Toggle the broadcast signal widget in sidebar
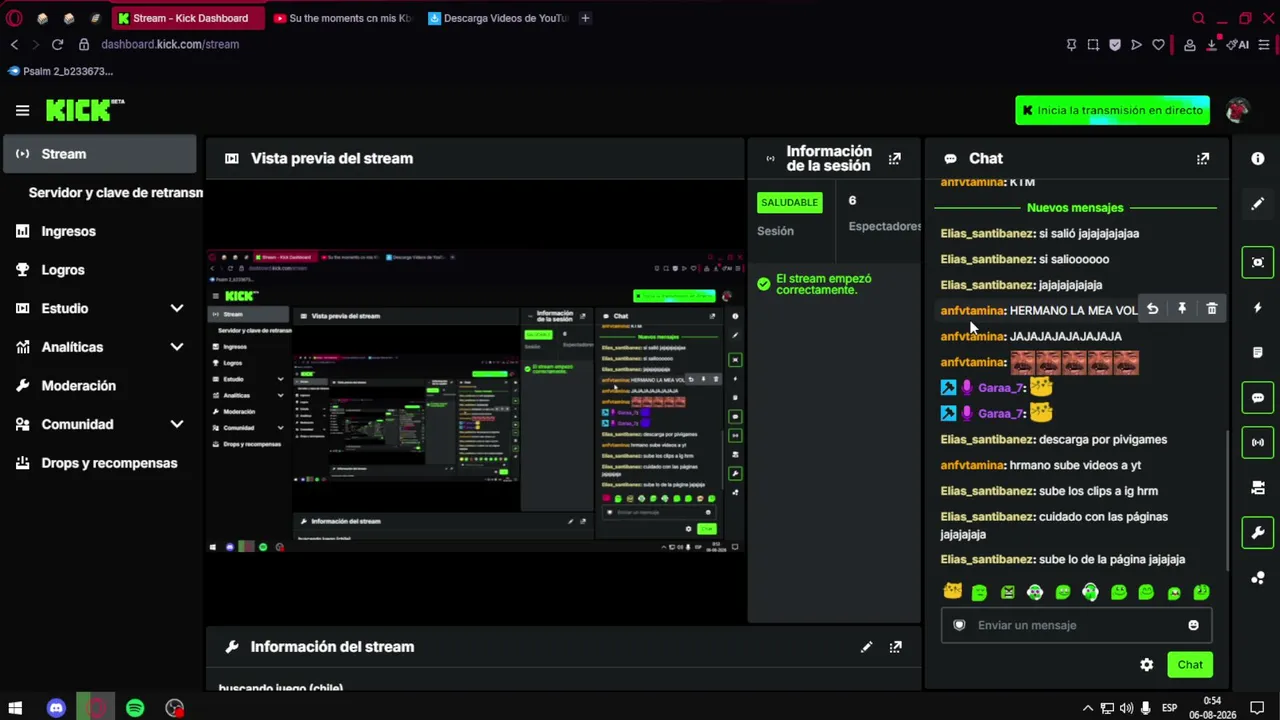This screenshot has height=720, width=1280. [x=1258, y=442]
